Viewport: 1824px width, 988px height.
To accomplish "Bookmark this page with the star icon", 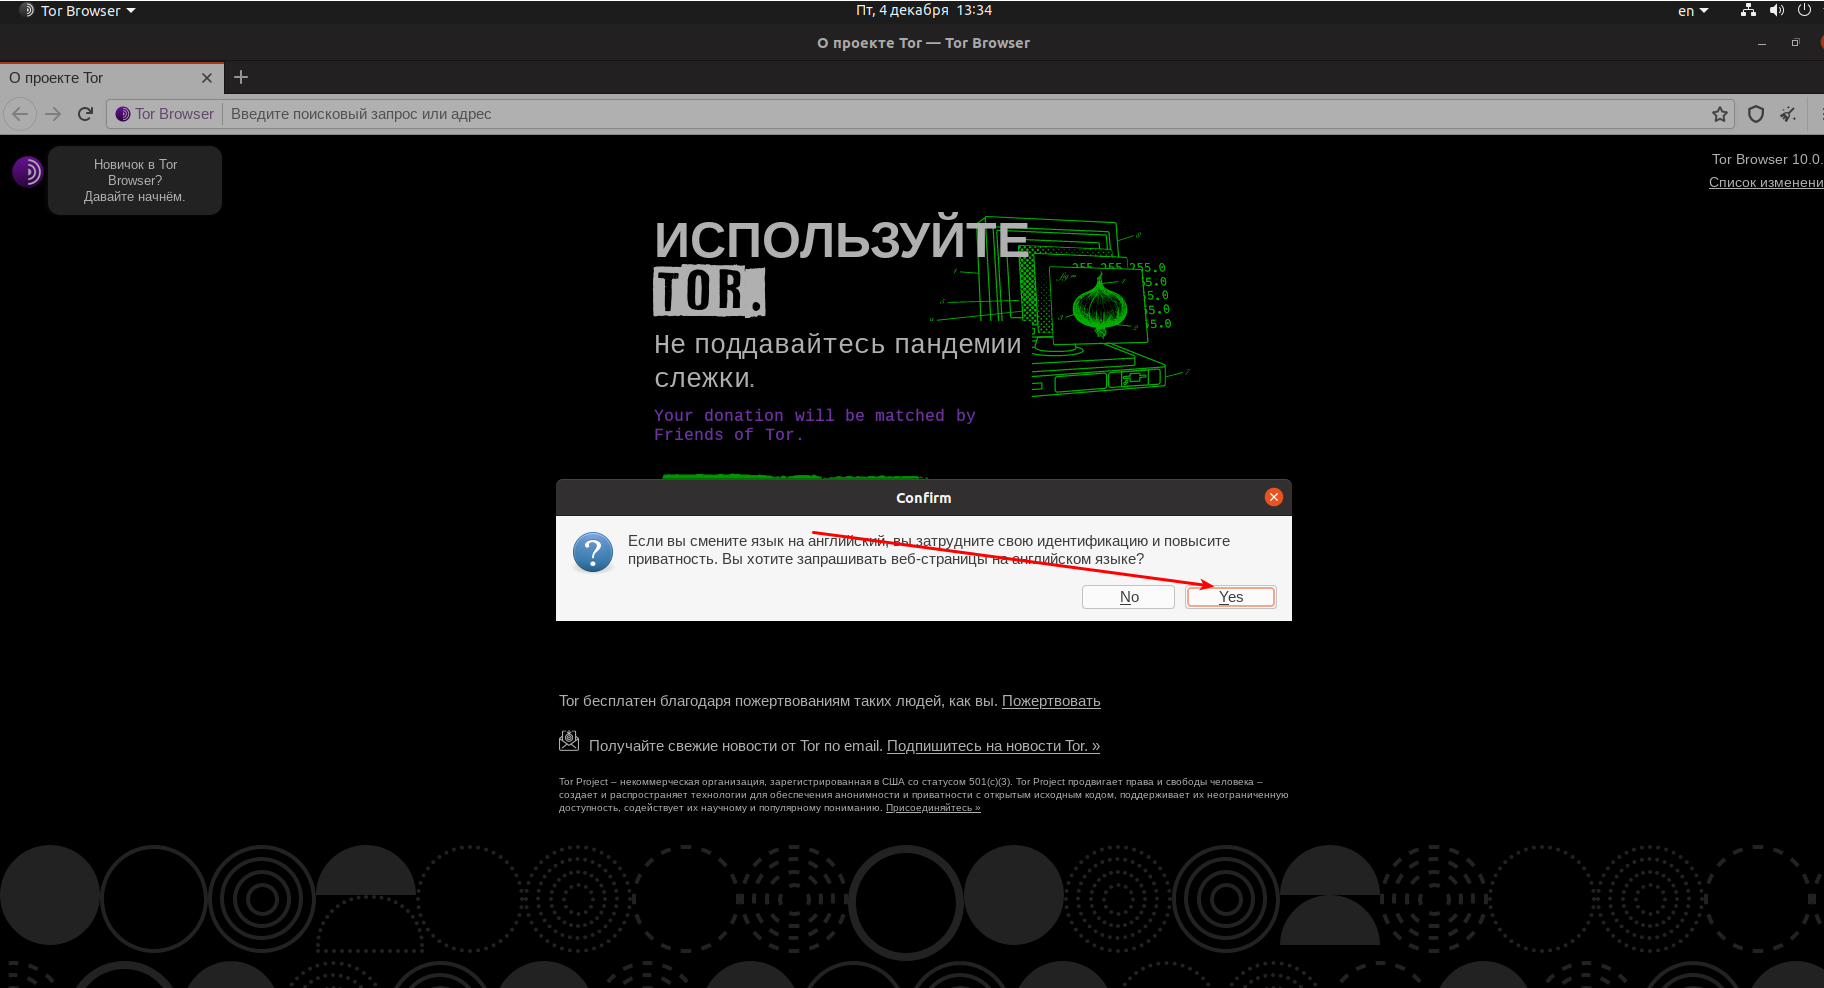I will click(1720, 114).
